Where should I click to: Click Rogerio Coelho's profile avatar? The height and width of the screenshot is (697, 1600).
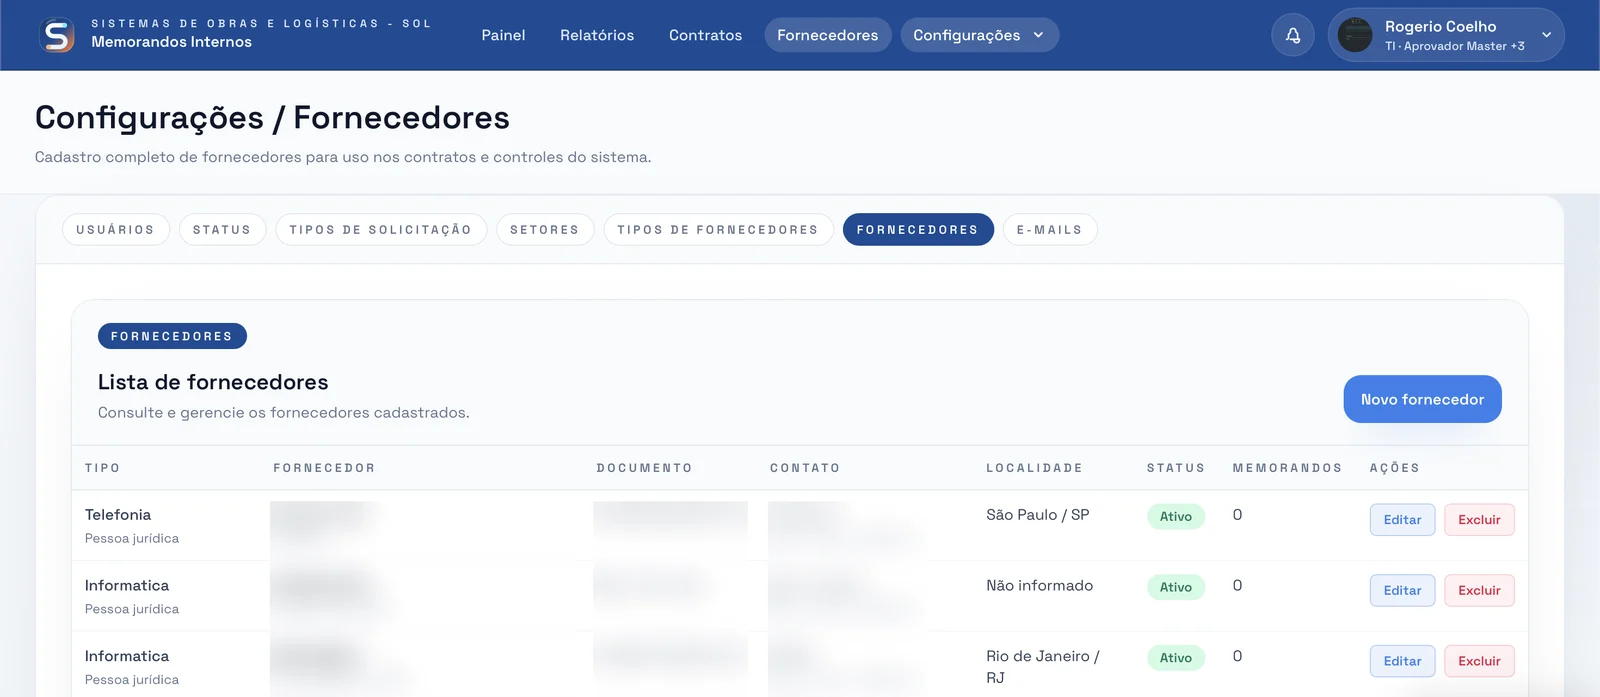pyautogui.click(x=1355, y=35)
